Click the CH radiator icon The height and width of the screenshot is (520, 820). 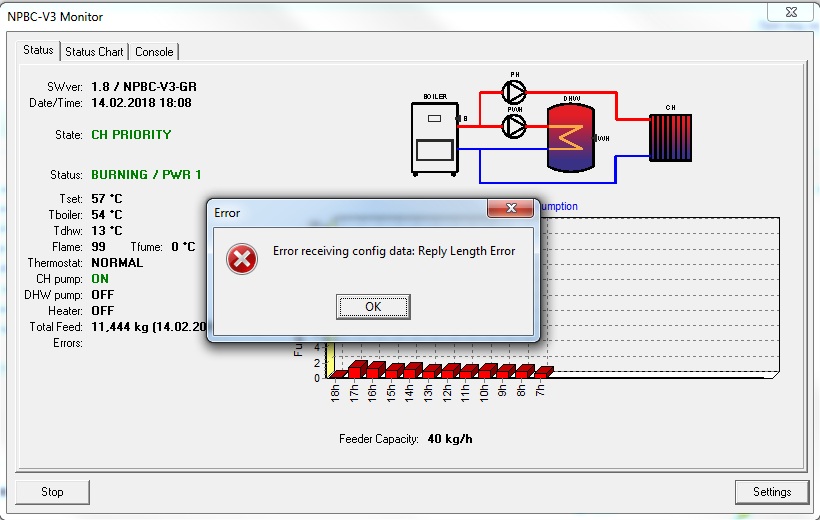point(669,136)
